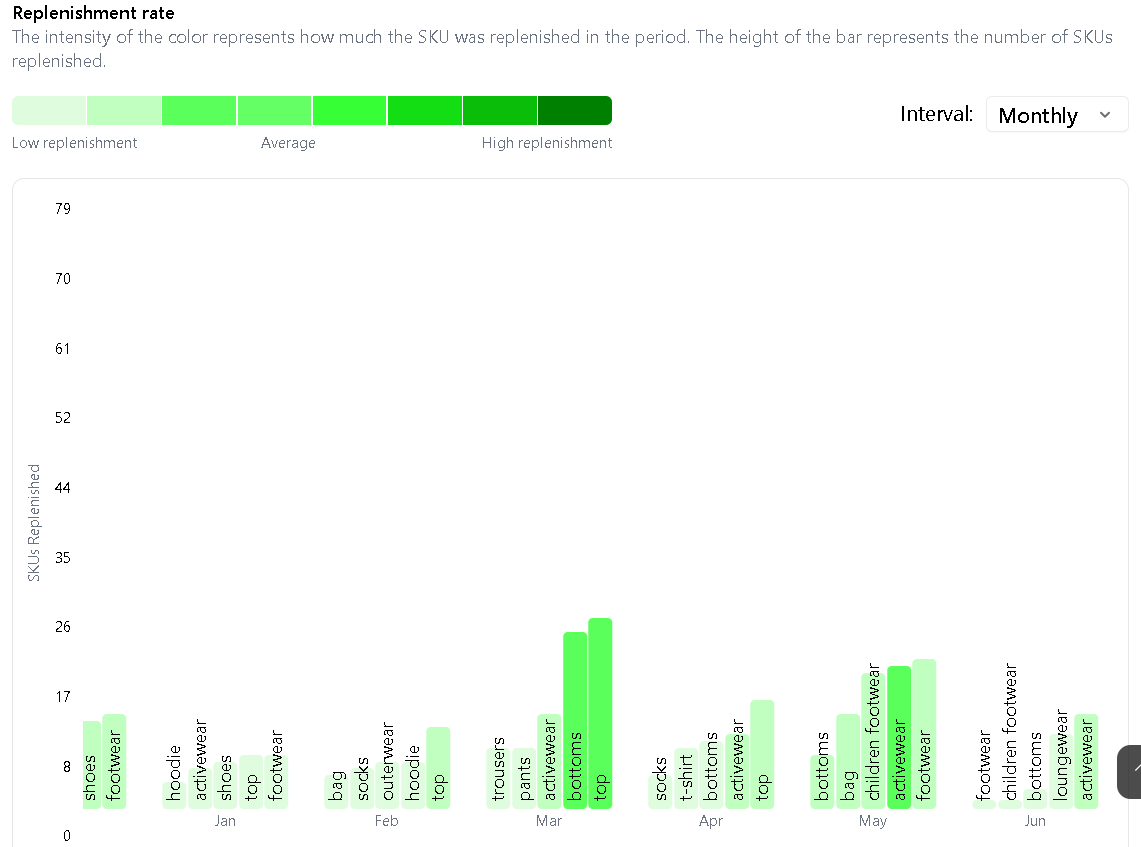Click the January activewear bar

coord(200,788)
